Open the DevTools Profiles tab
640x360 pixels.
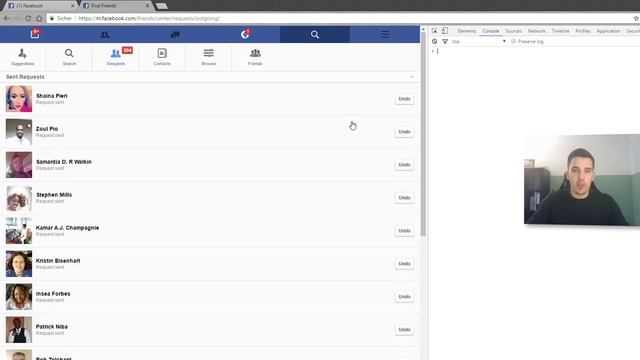pyautogui.click(x=583, y=31)
